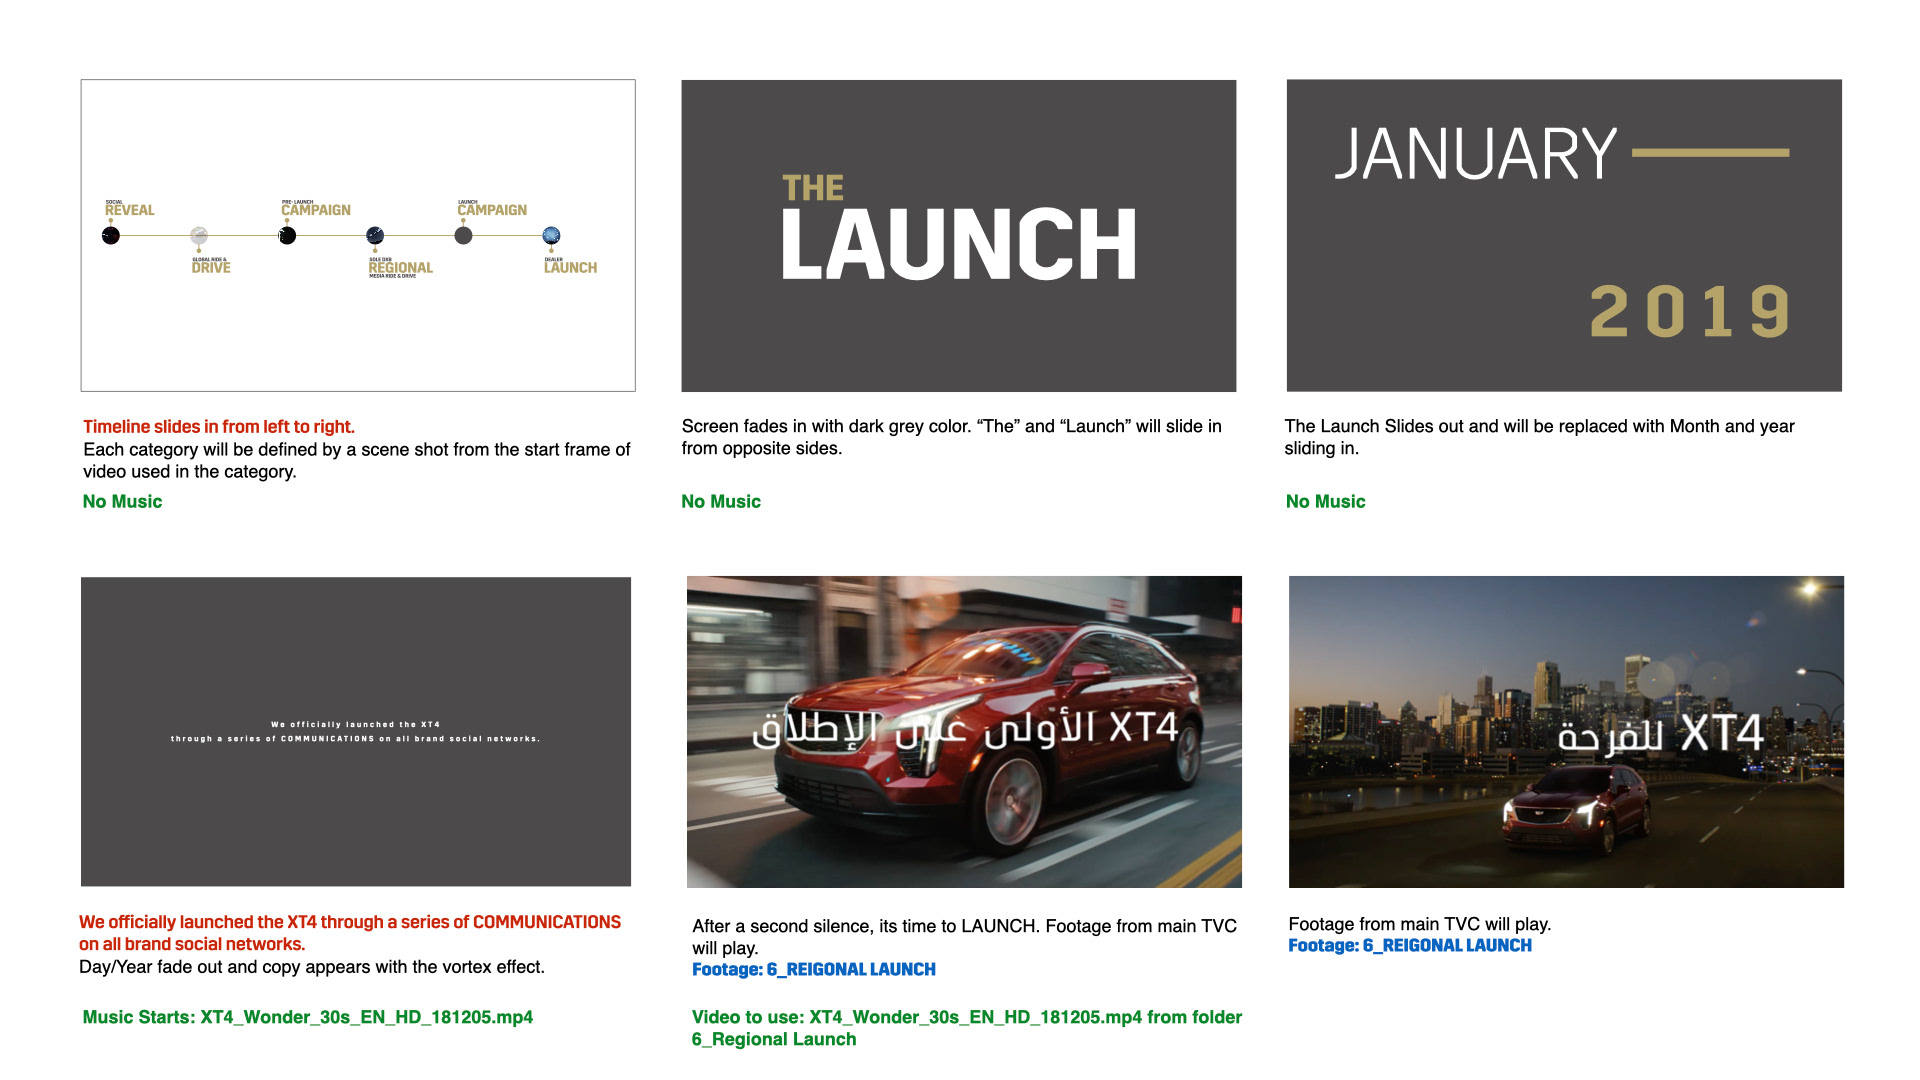Click the gold 2019 year text
Image resolution: width=1920 pixels, height=1080 pixels.
click(x=1690, y=312)
